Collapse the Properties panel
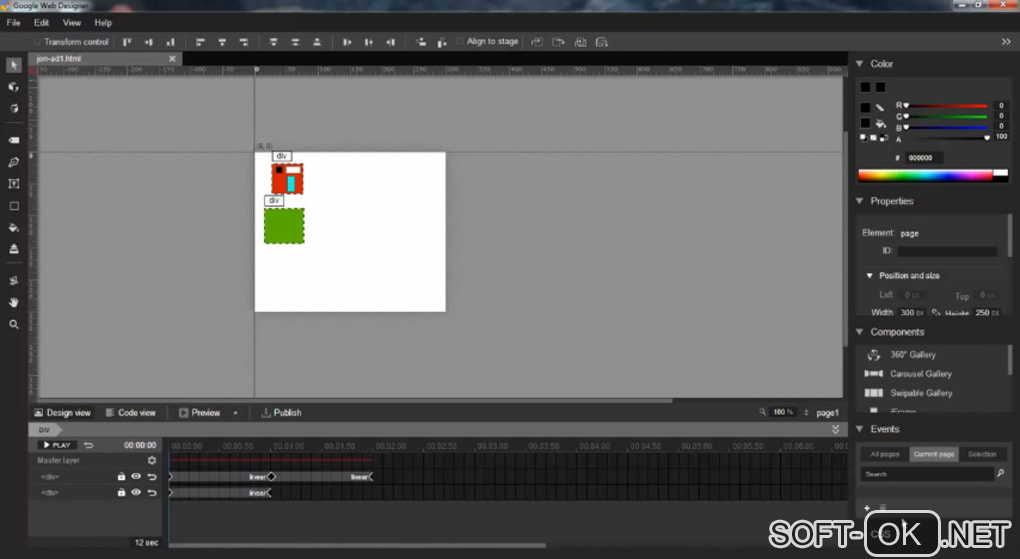1020x559 pixels. [859, 201]
